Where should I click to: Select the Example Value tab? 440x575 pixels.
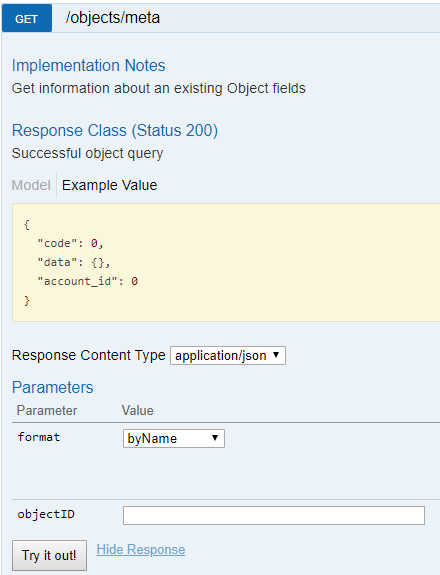[109, 185]
